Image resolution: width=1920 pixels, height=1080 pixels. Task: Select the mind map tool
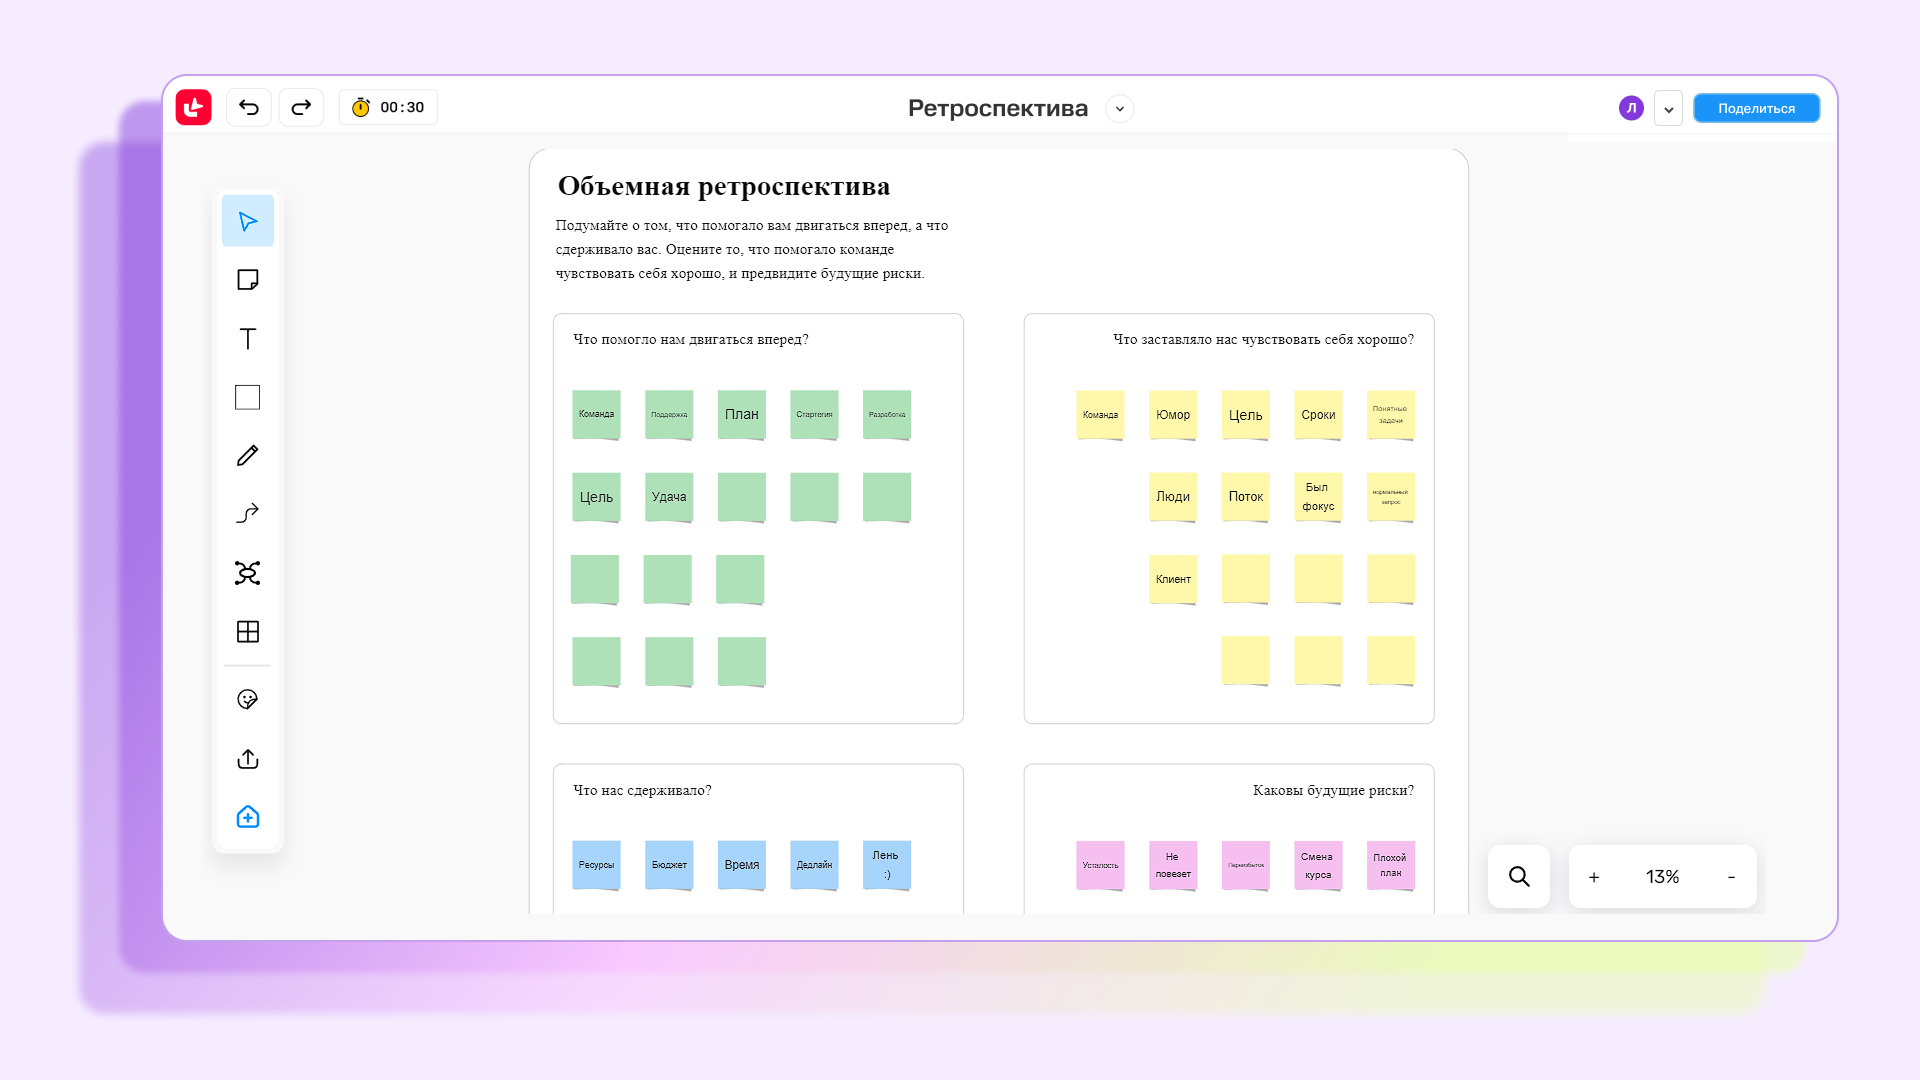tap(248, 573)
